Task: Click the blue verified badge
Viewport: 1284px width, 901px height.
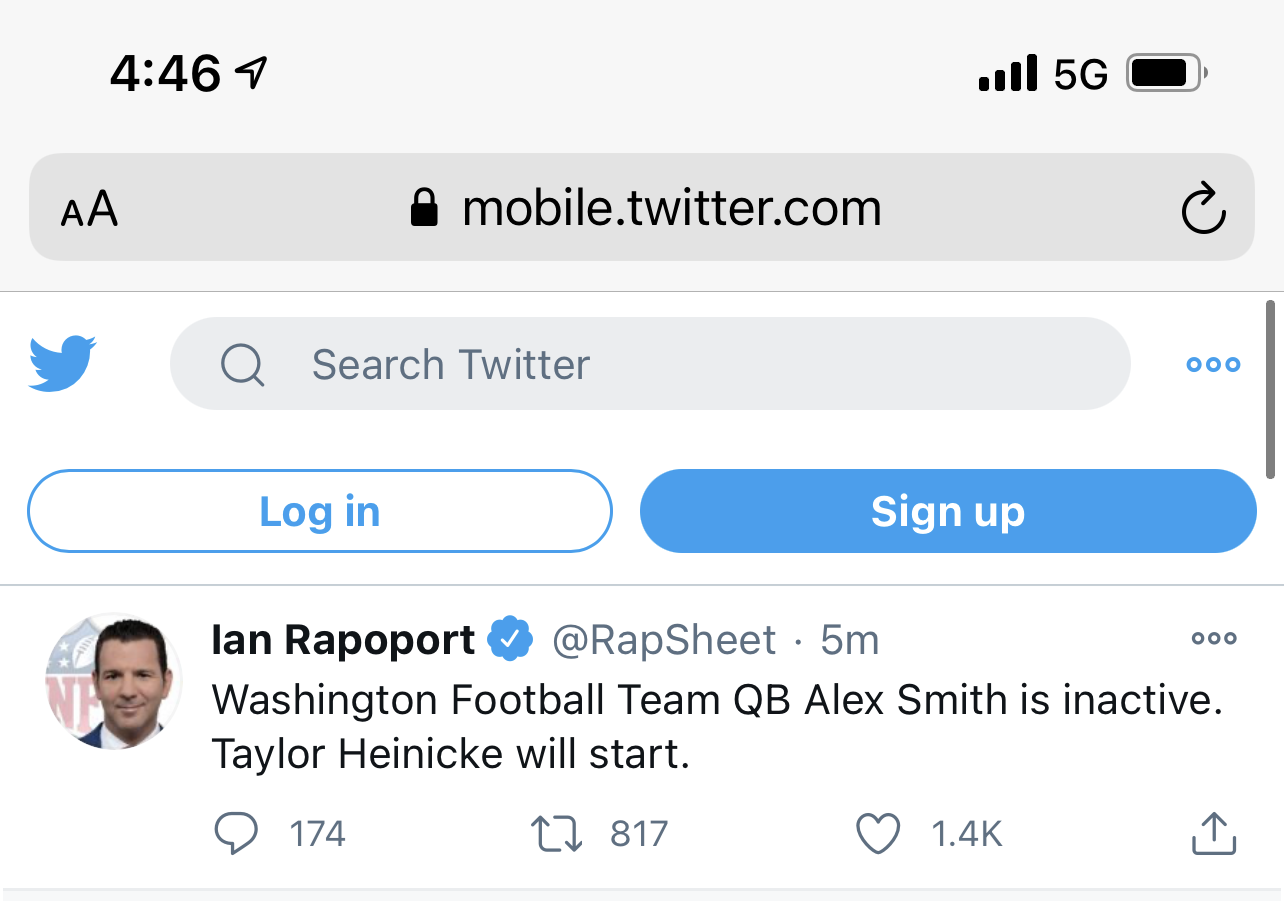Action: point(511,639)
